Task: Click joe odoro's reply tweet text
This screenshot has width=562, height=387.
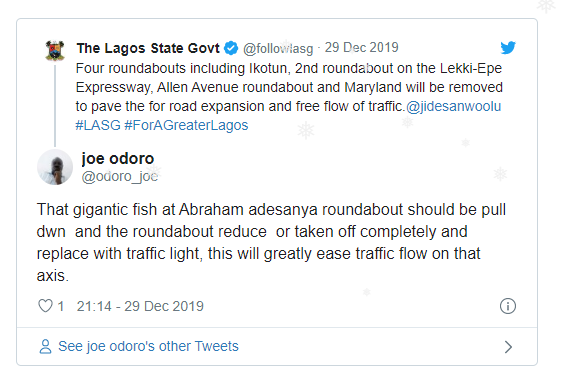Action: (271, 243)
